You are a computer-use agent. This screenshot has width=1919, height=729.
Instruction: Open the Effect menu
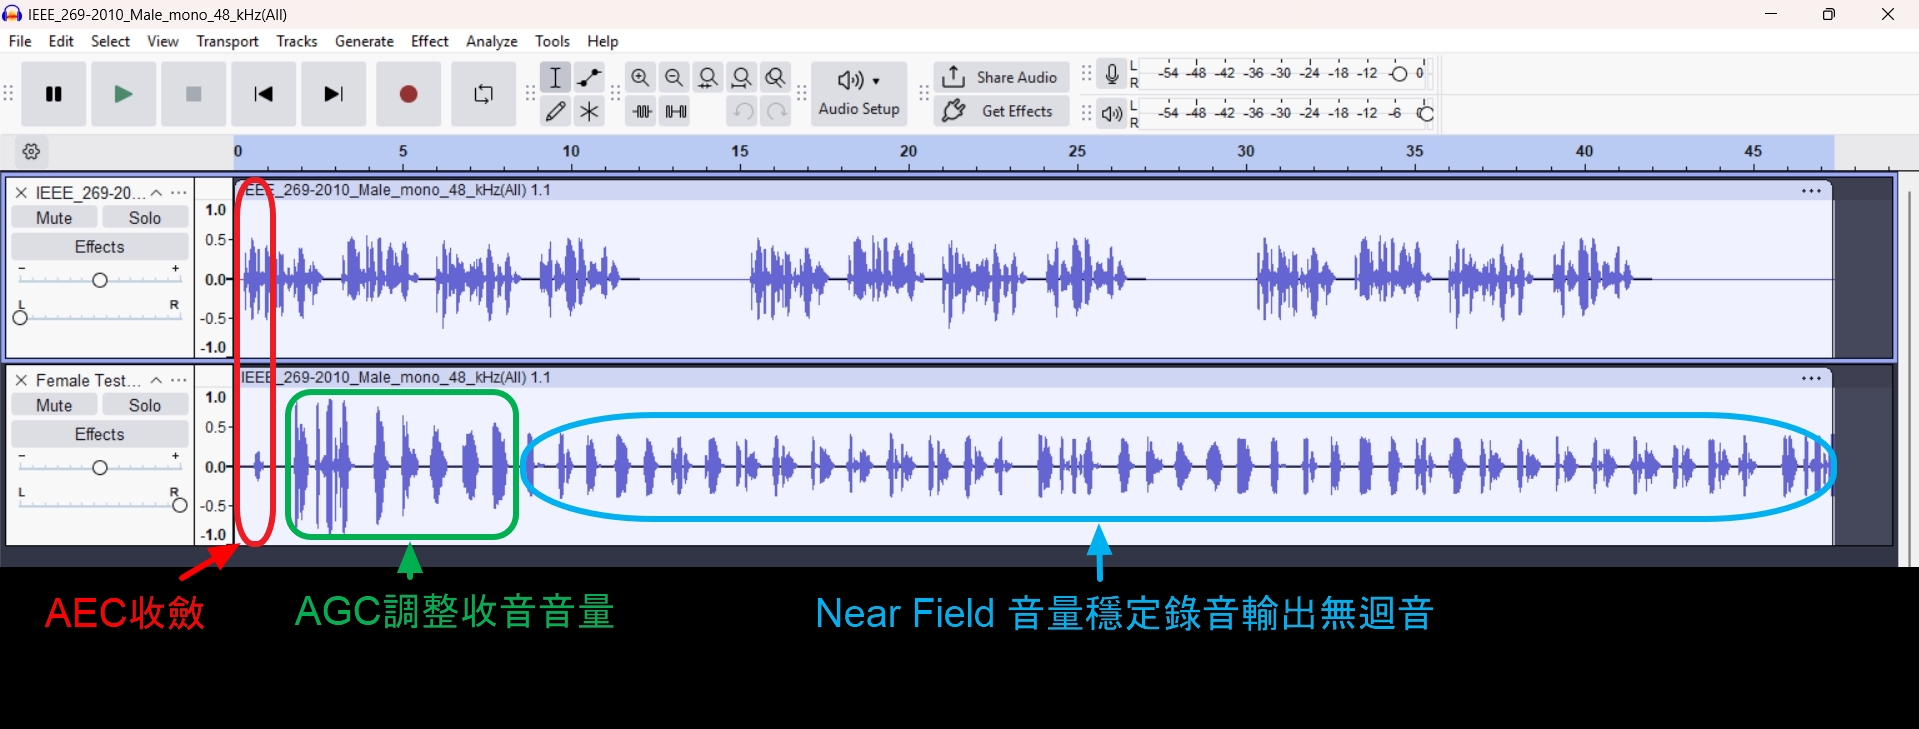click(x=429, y=41)
